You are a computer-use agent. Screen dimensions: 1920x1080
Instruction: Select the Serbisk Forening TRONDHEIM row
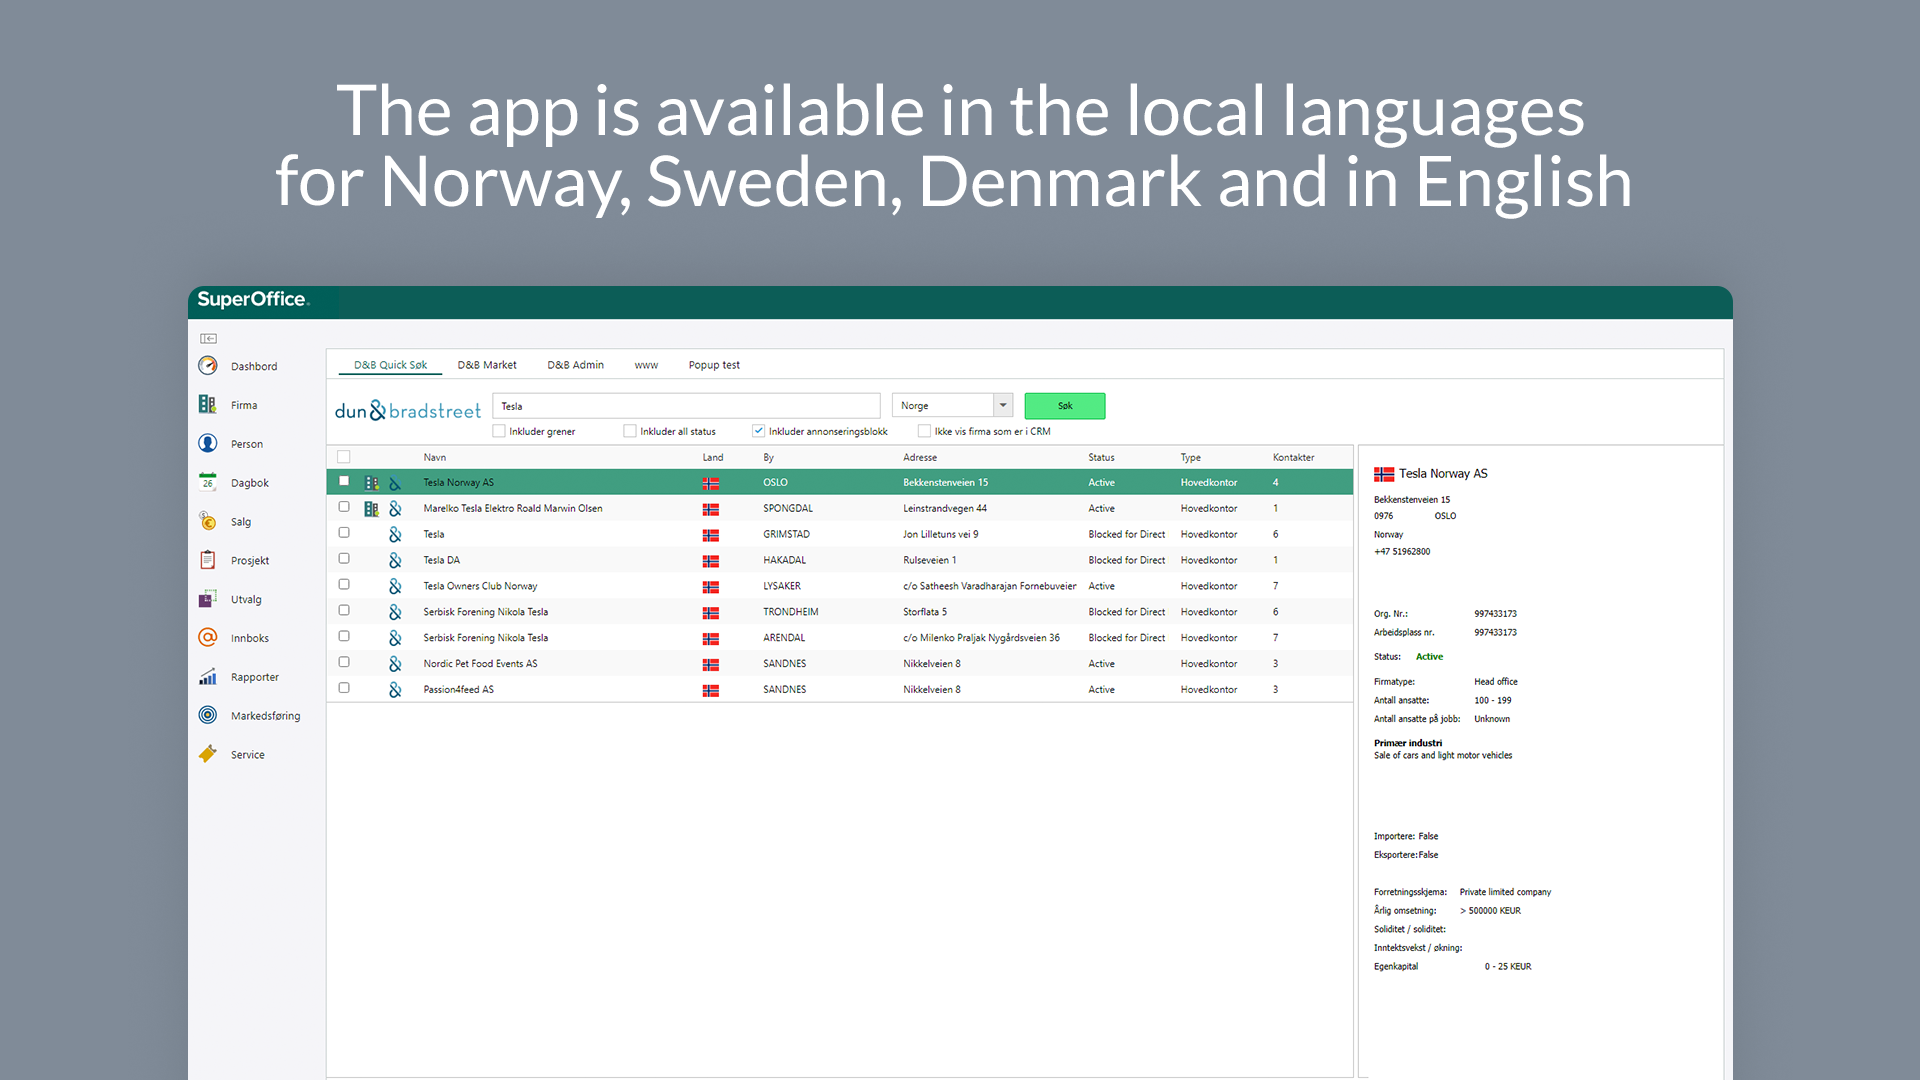[x=840, y=612]
